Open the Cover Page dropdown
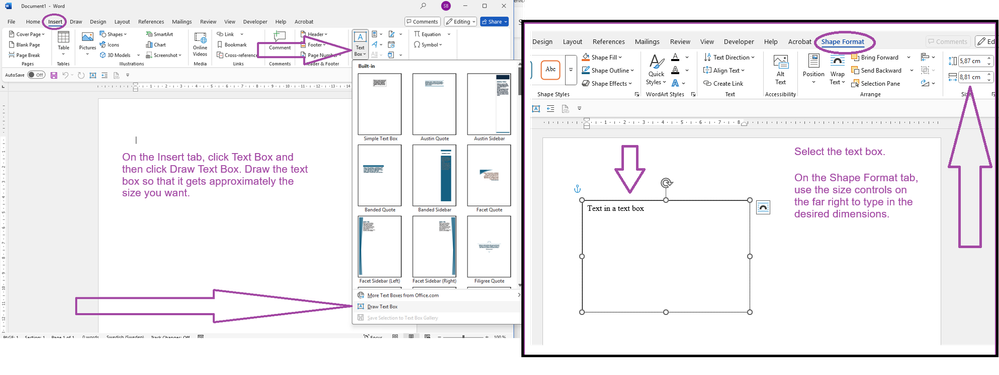Viewport: 999px width, 375px height. pos(27,34)
